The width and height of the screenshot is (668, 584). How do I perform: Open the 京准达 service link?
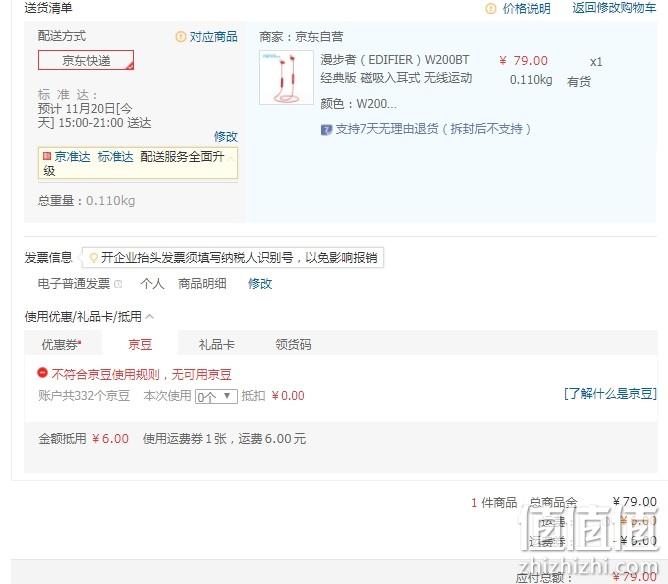click(x=72, y=157)
